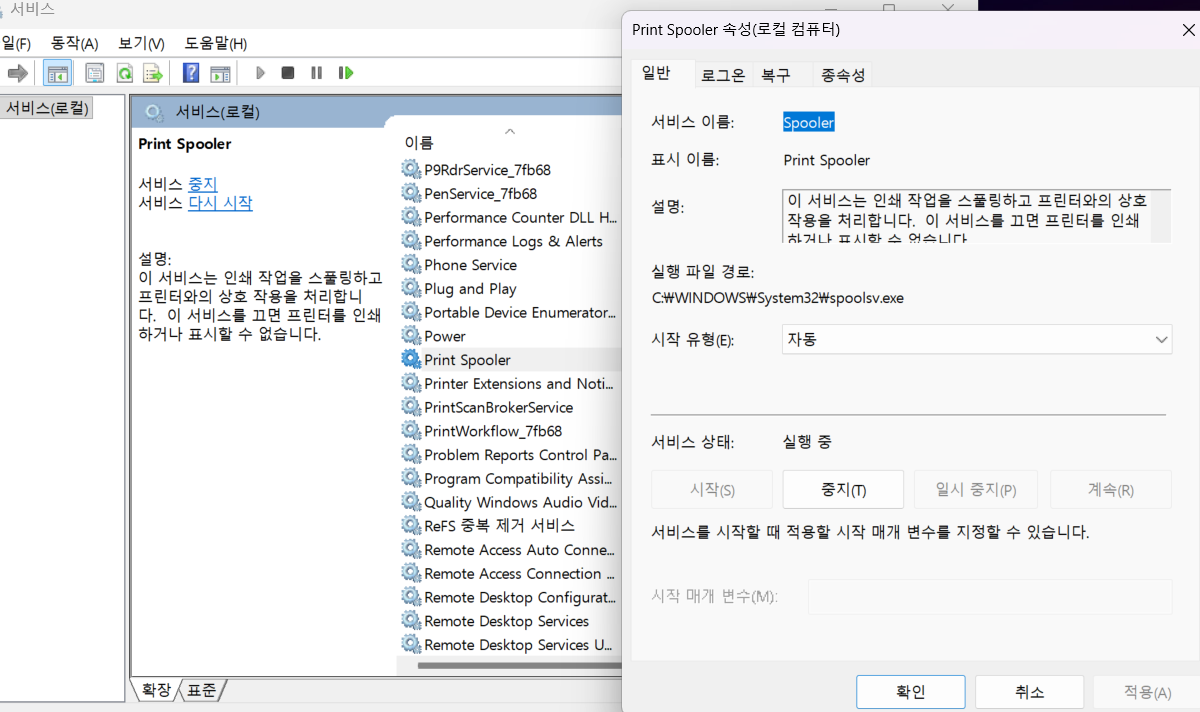Click gear icon beside Plug and Play
This screenshot has height=712, width=1200.
point(411,288)
